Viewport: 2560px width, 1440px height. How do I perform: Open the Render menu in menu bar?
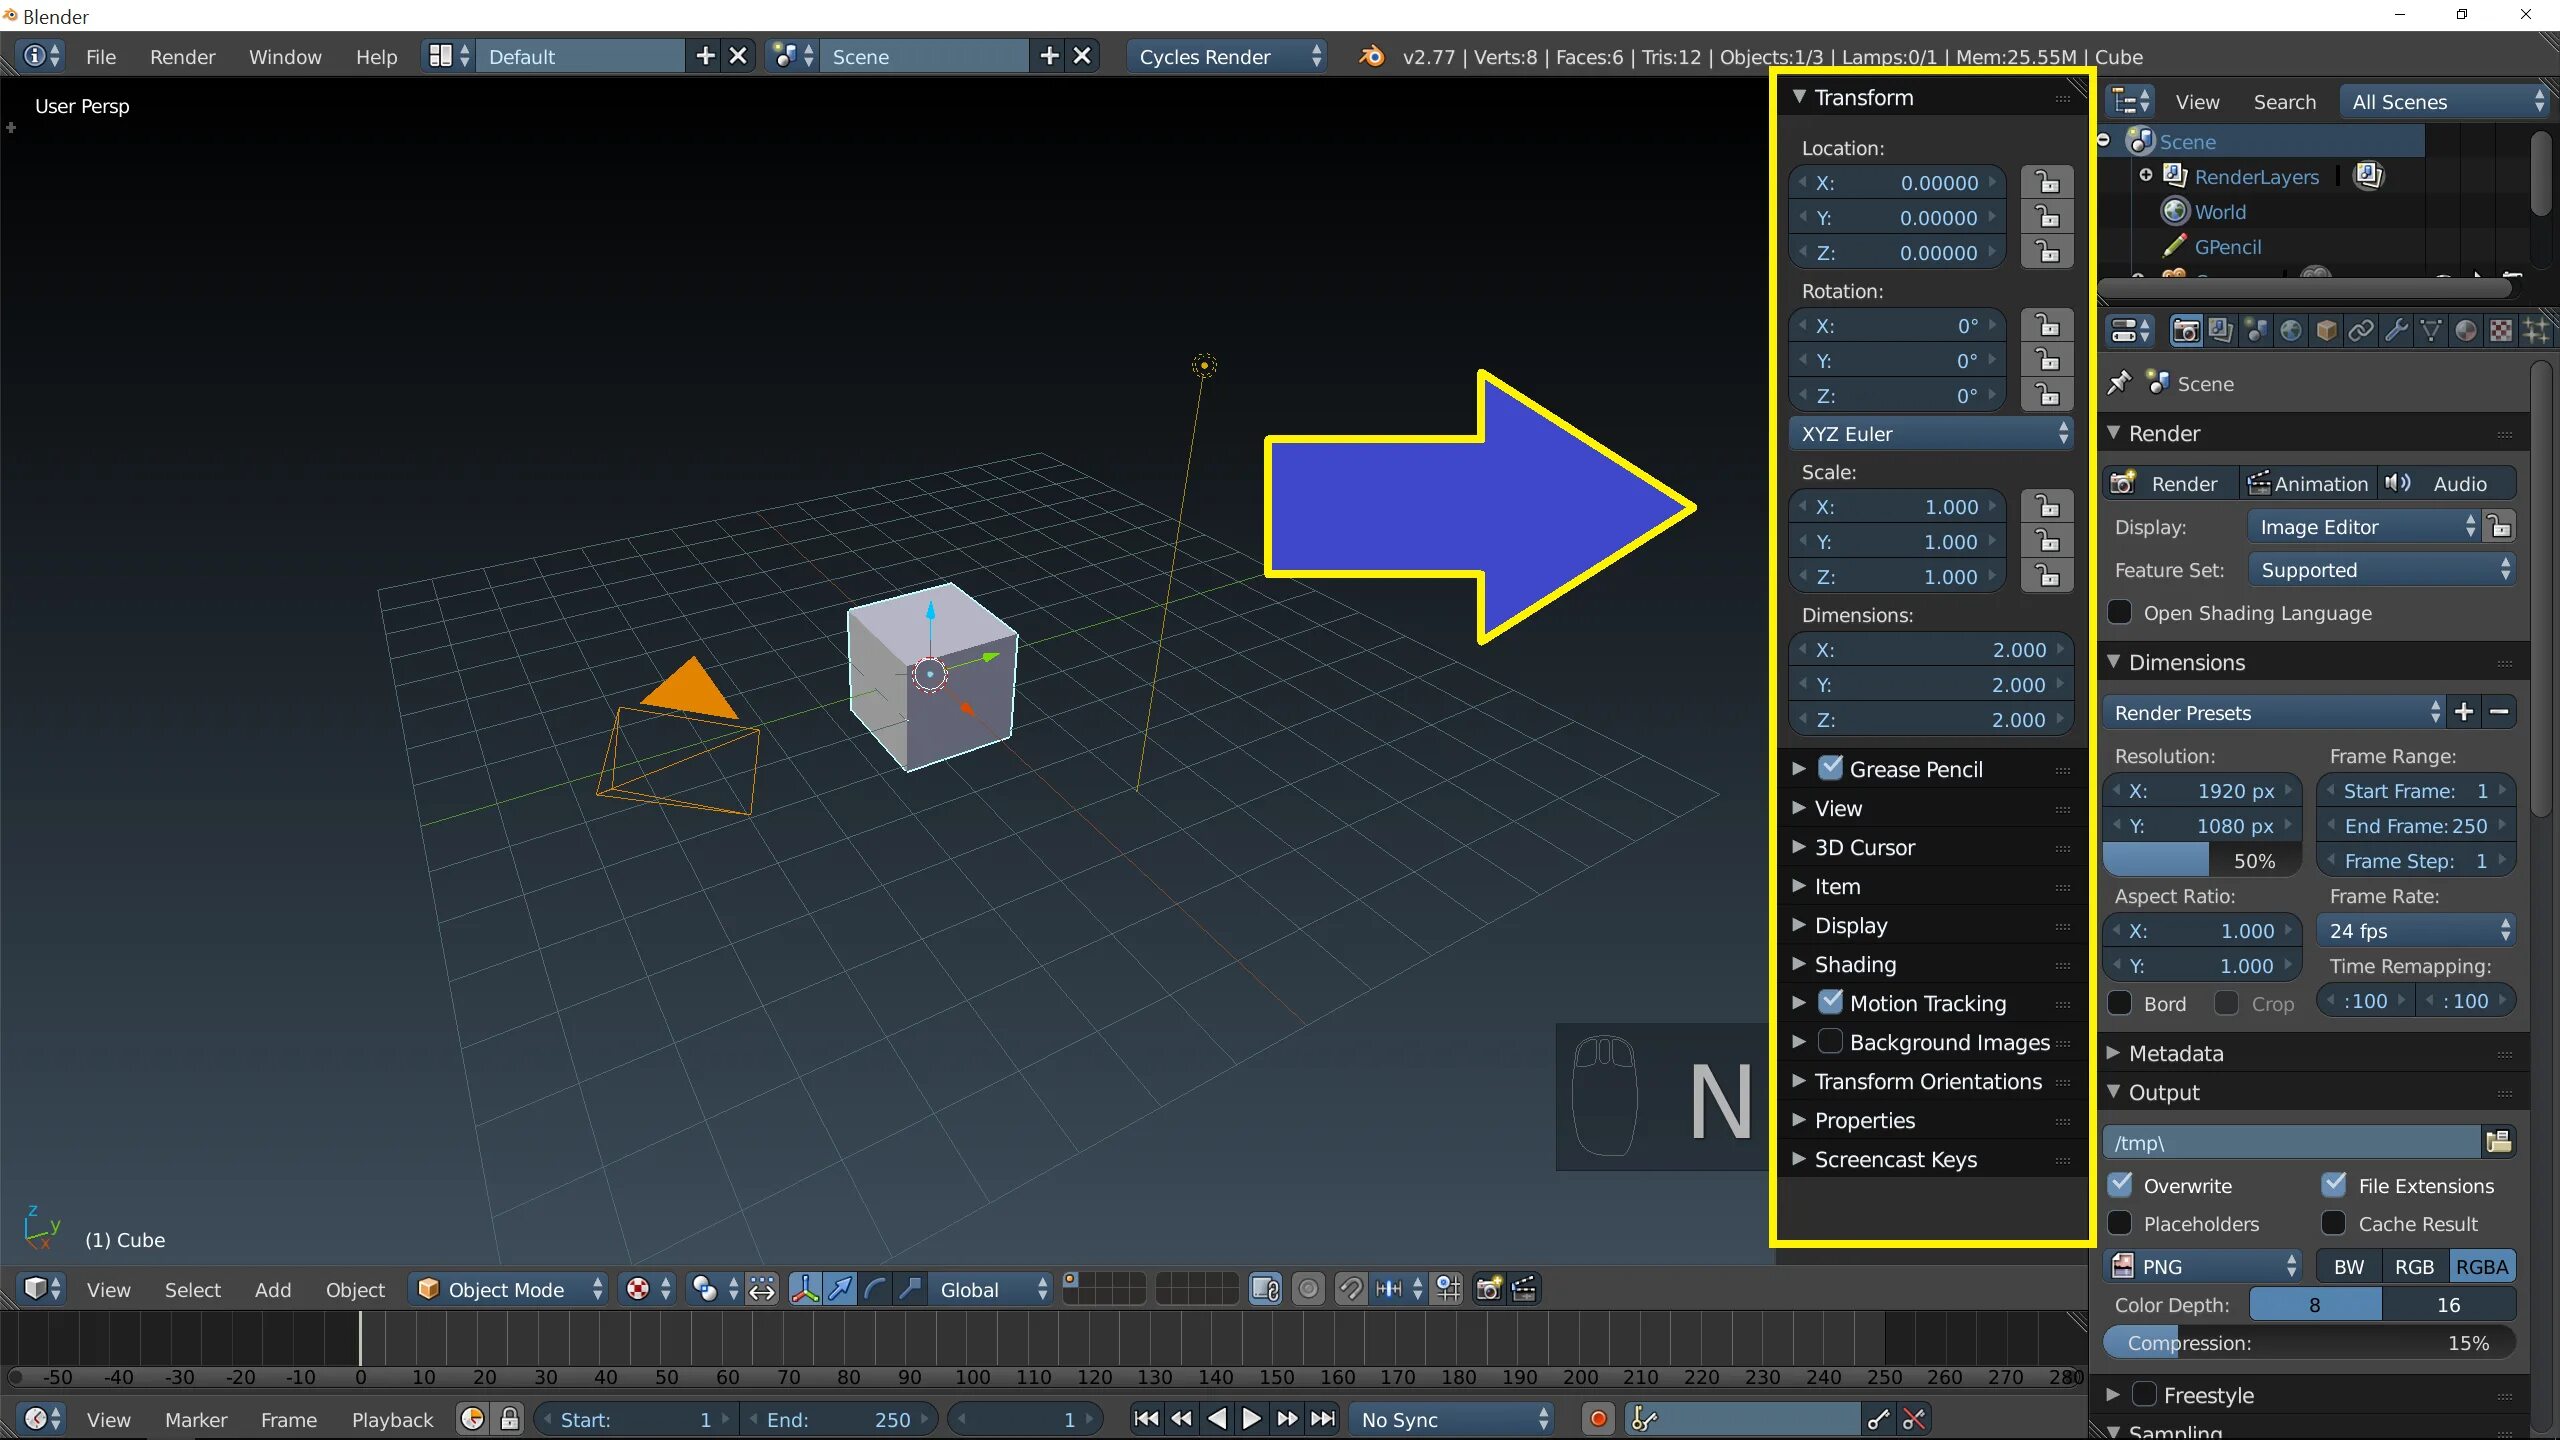click(183, 56)
